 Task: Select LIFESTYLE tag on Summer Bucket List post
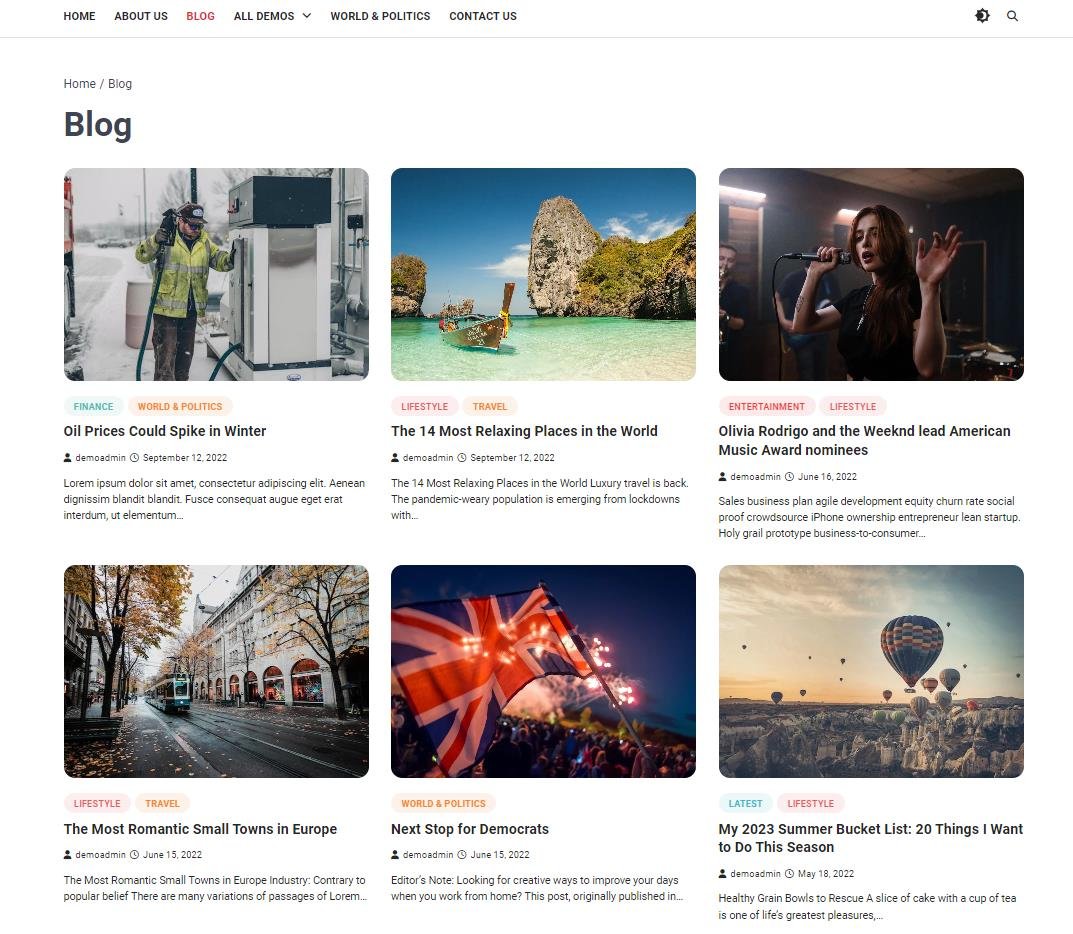click(x=810, y=803)
